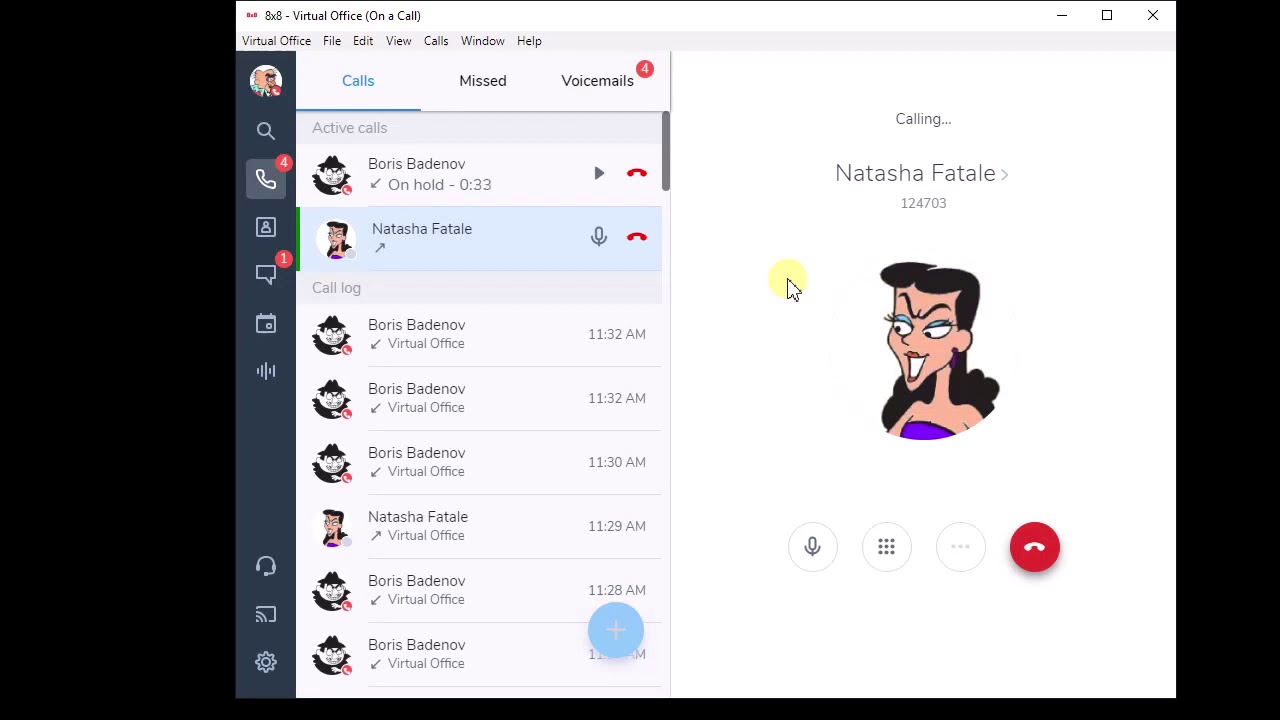Hang up the Boris Badenov held call
The height and width of the screenshot is (720, 1280).
pos(637,174)
